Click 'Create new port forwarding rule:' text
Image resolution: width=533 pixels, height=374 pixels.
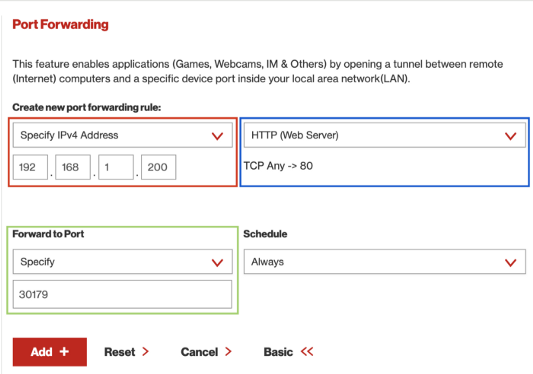[x=87, y=107]
